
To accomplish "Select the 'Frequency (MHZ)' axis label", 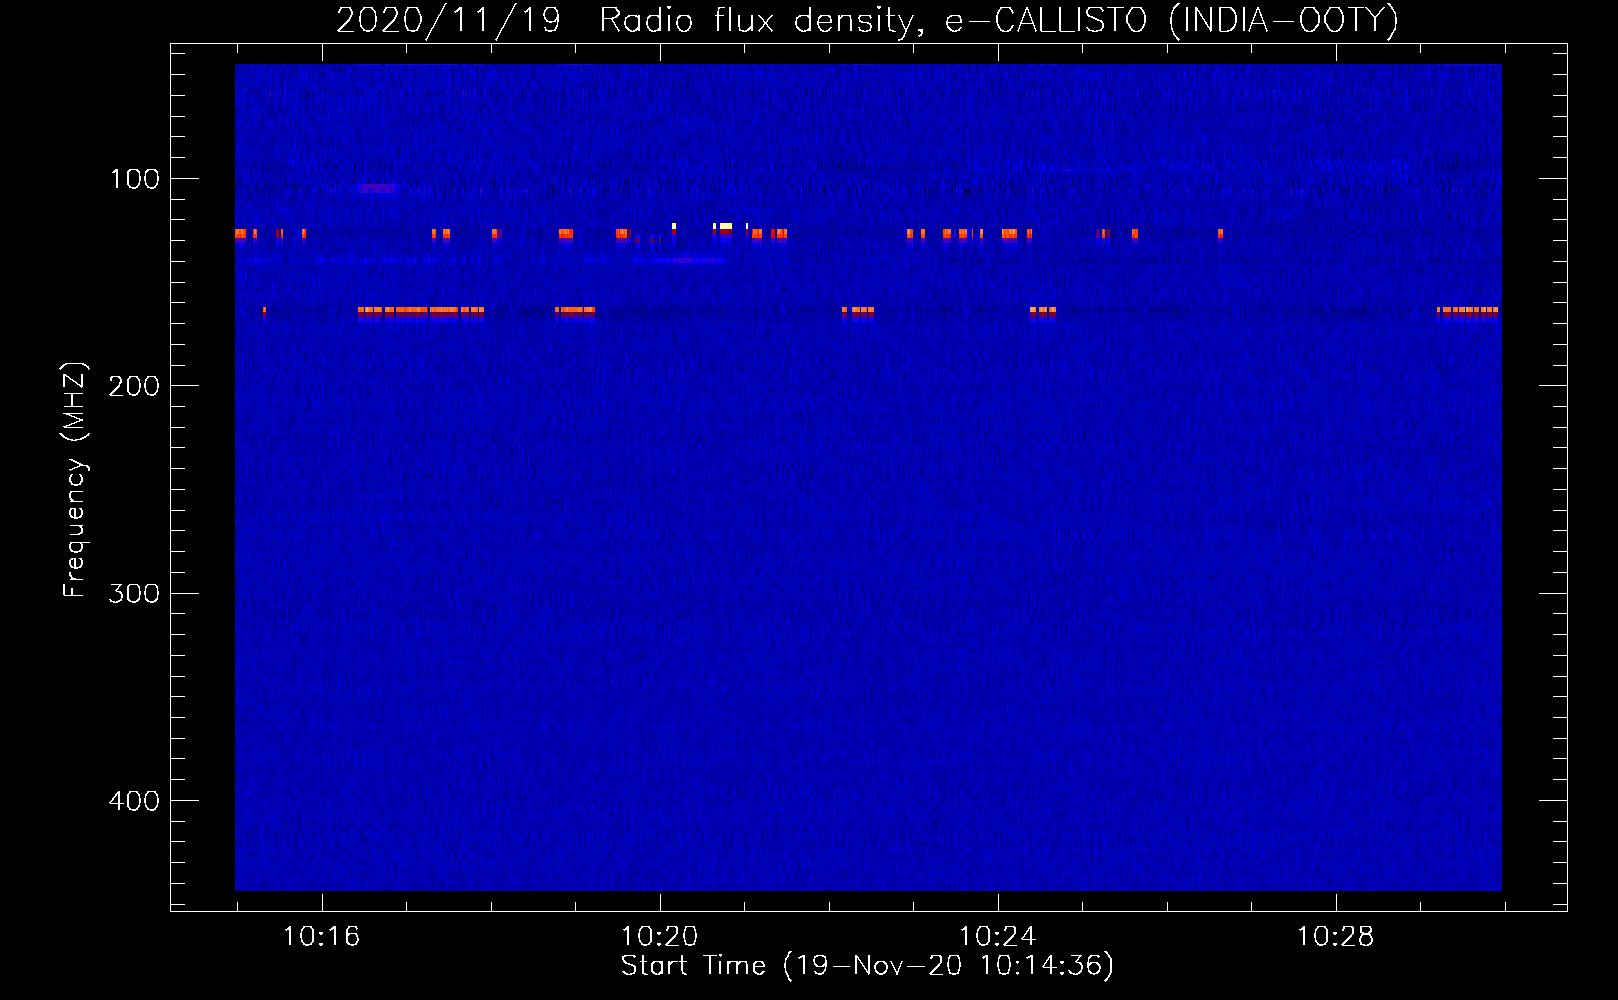I will [x=75, y=480].
